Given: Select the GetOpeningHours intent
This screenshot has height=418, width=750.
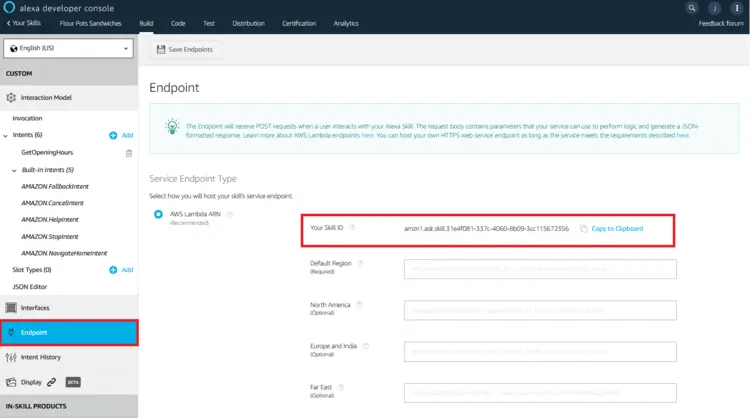Looking at the screenshot, I should (x=47, y=153).
